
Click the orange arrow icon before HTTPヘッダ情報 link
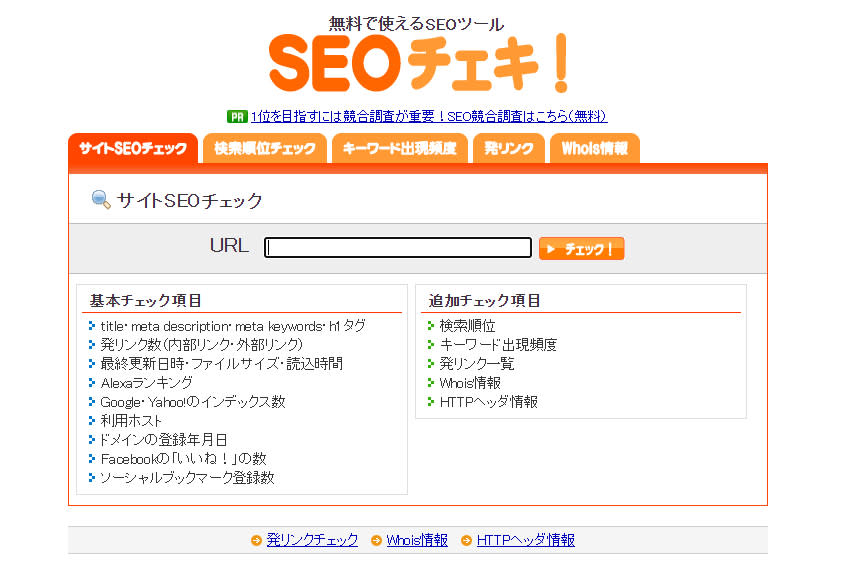pos(466,540)
